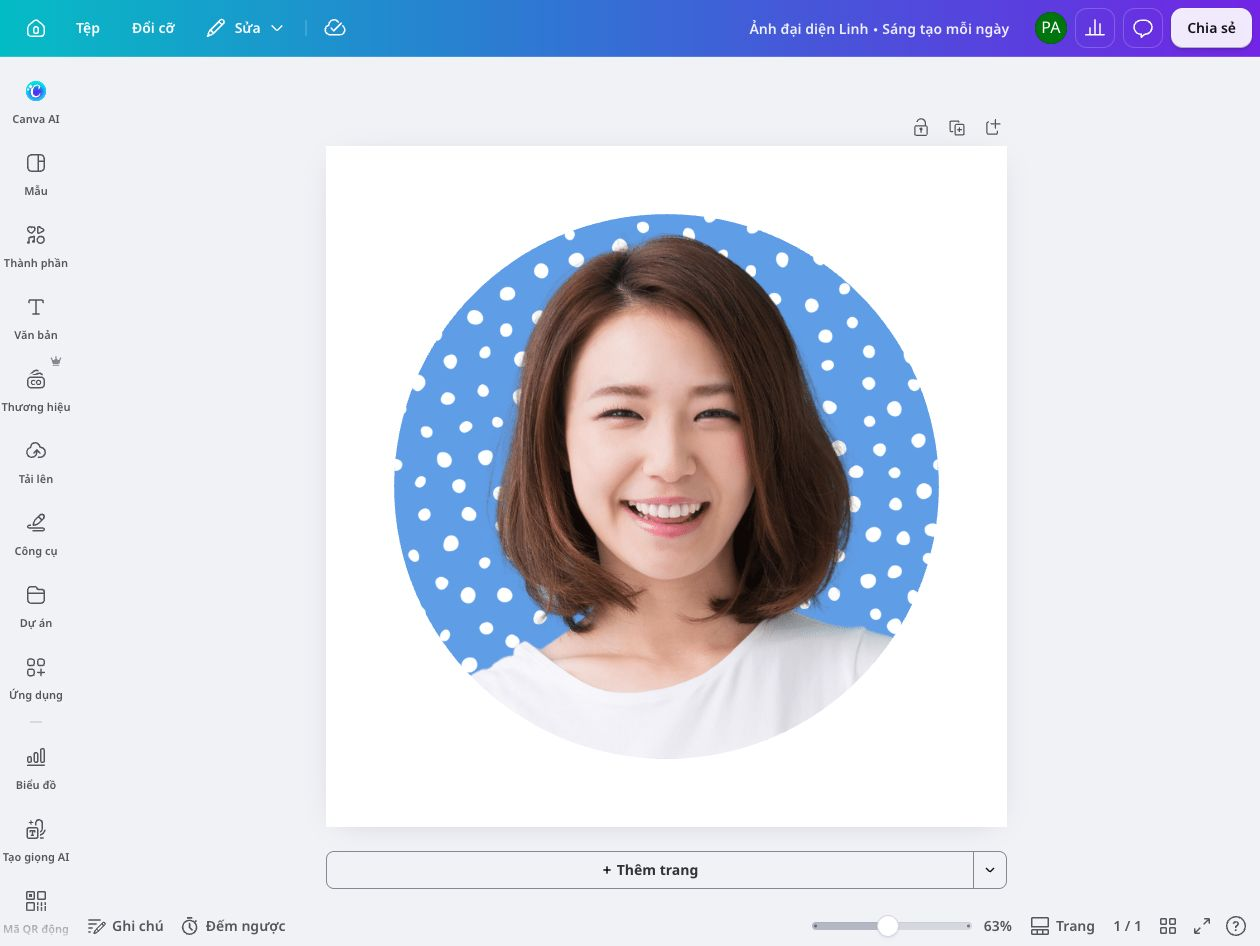The width and height of the screenshot is (1260, 946).
Task: Open the Tải lên uploads panel
Action: 36,462
